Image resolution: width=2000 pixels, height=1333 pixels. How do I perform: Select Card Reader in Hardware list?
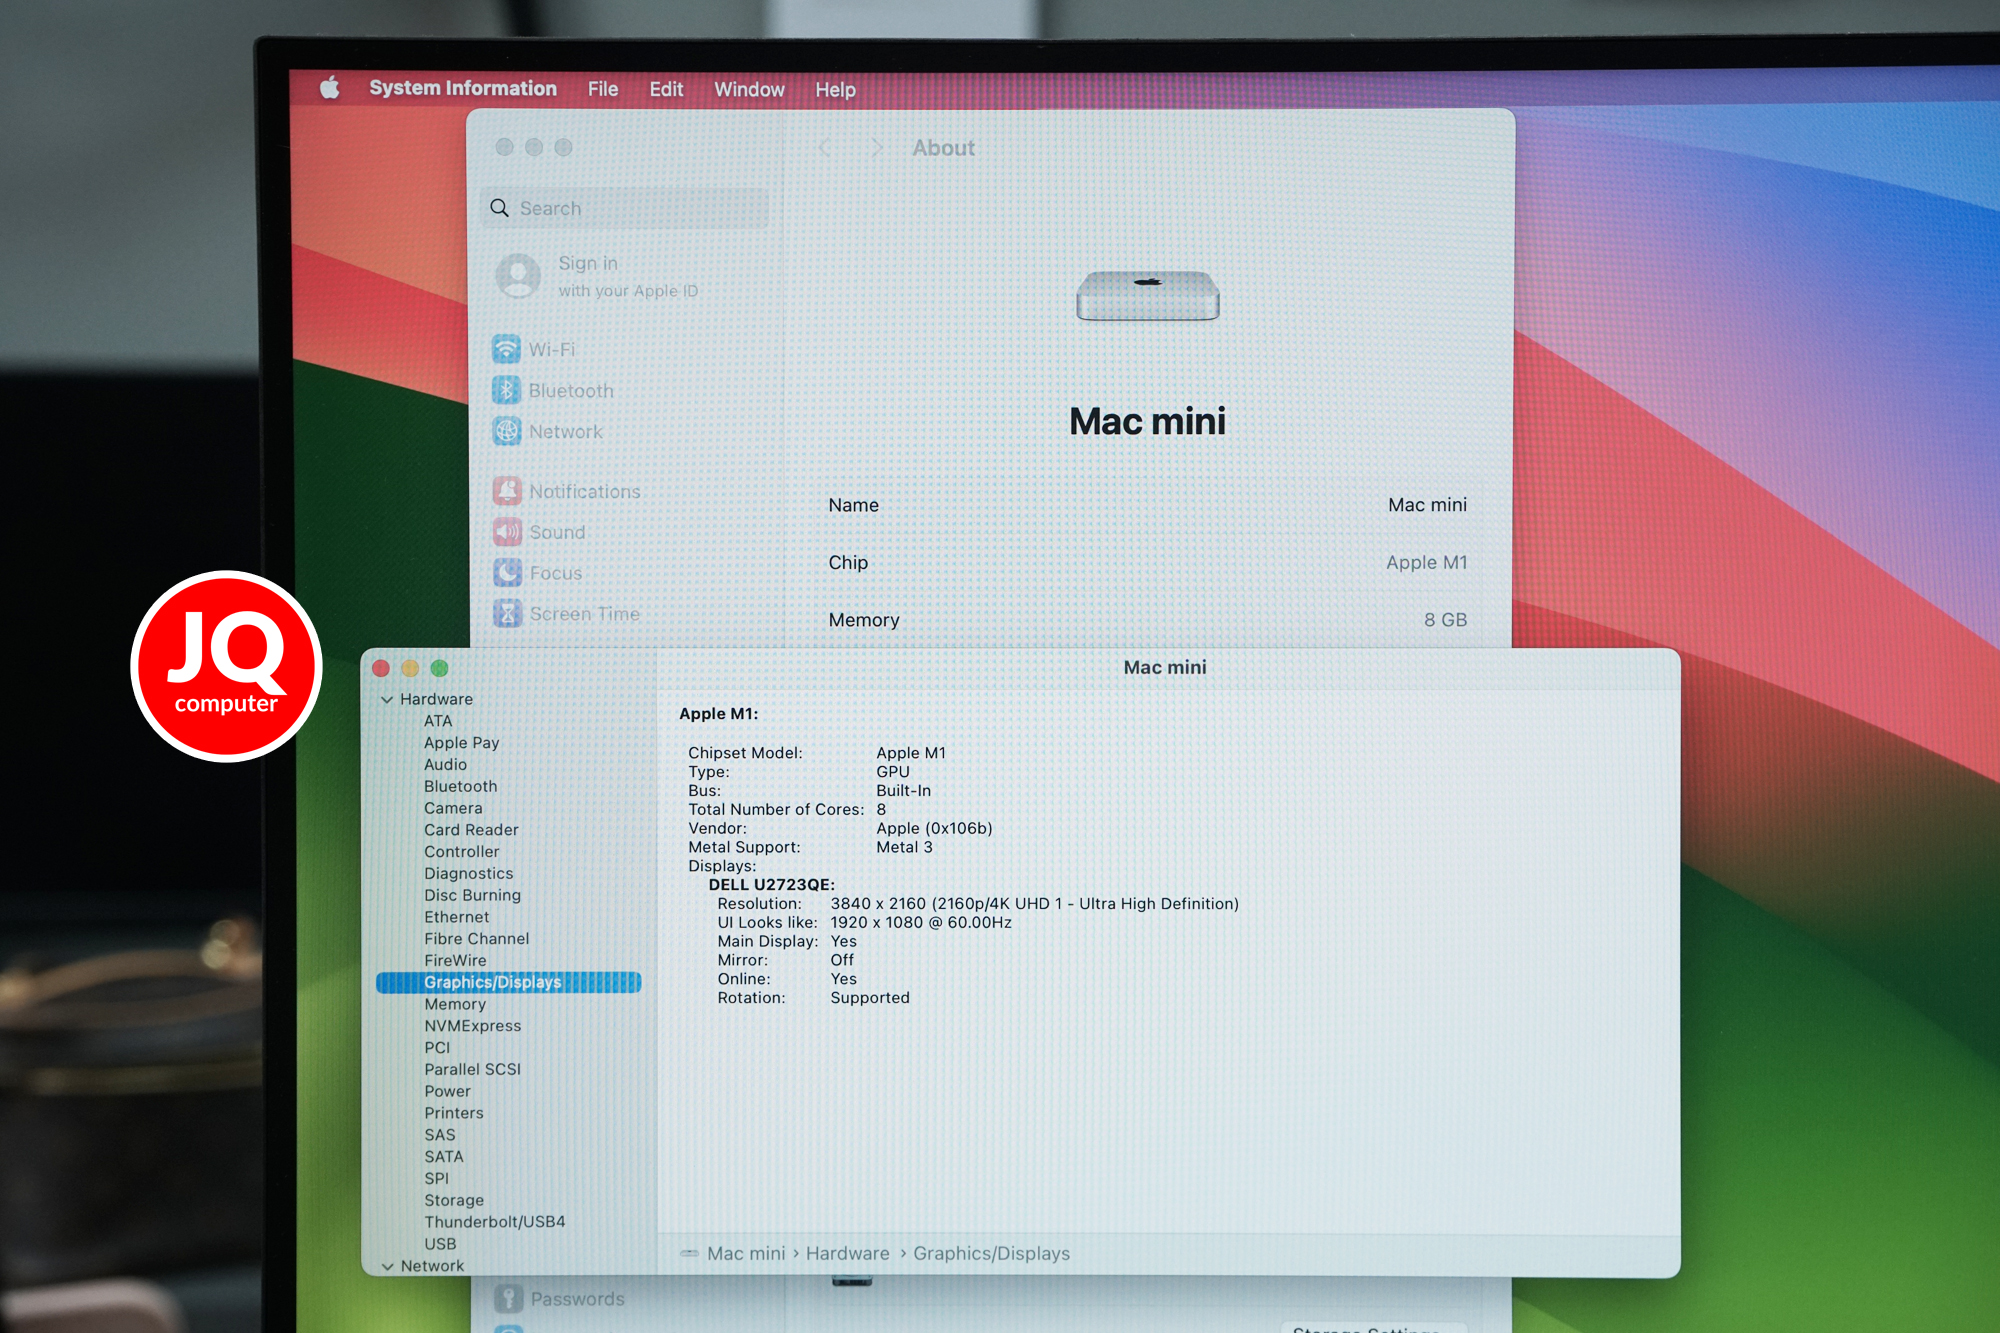click(x=471, y=830)
